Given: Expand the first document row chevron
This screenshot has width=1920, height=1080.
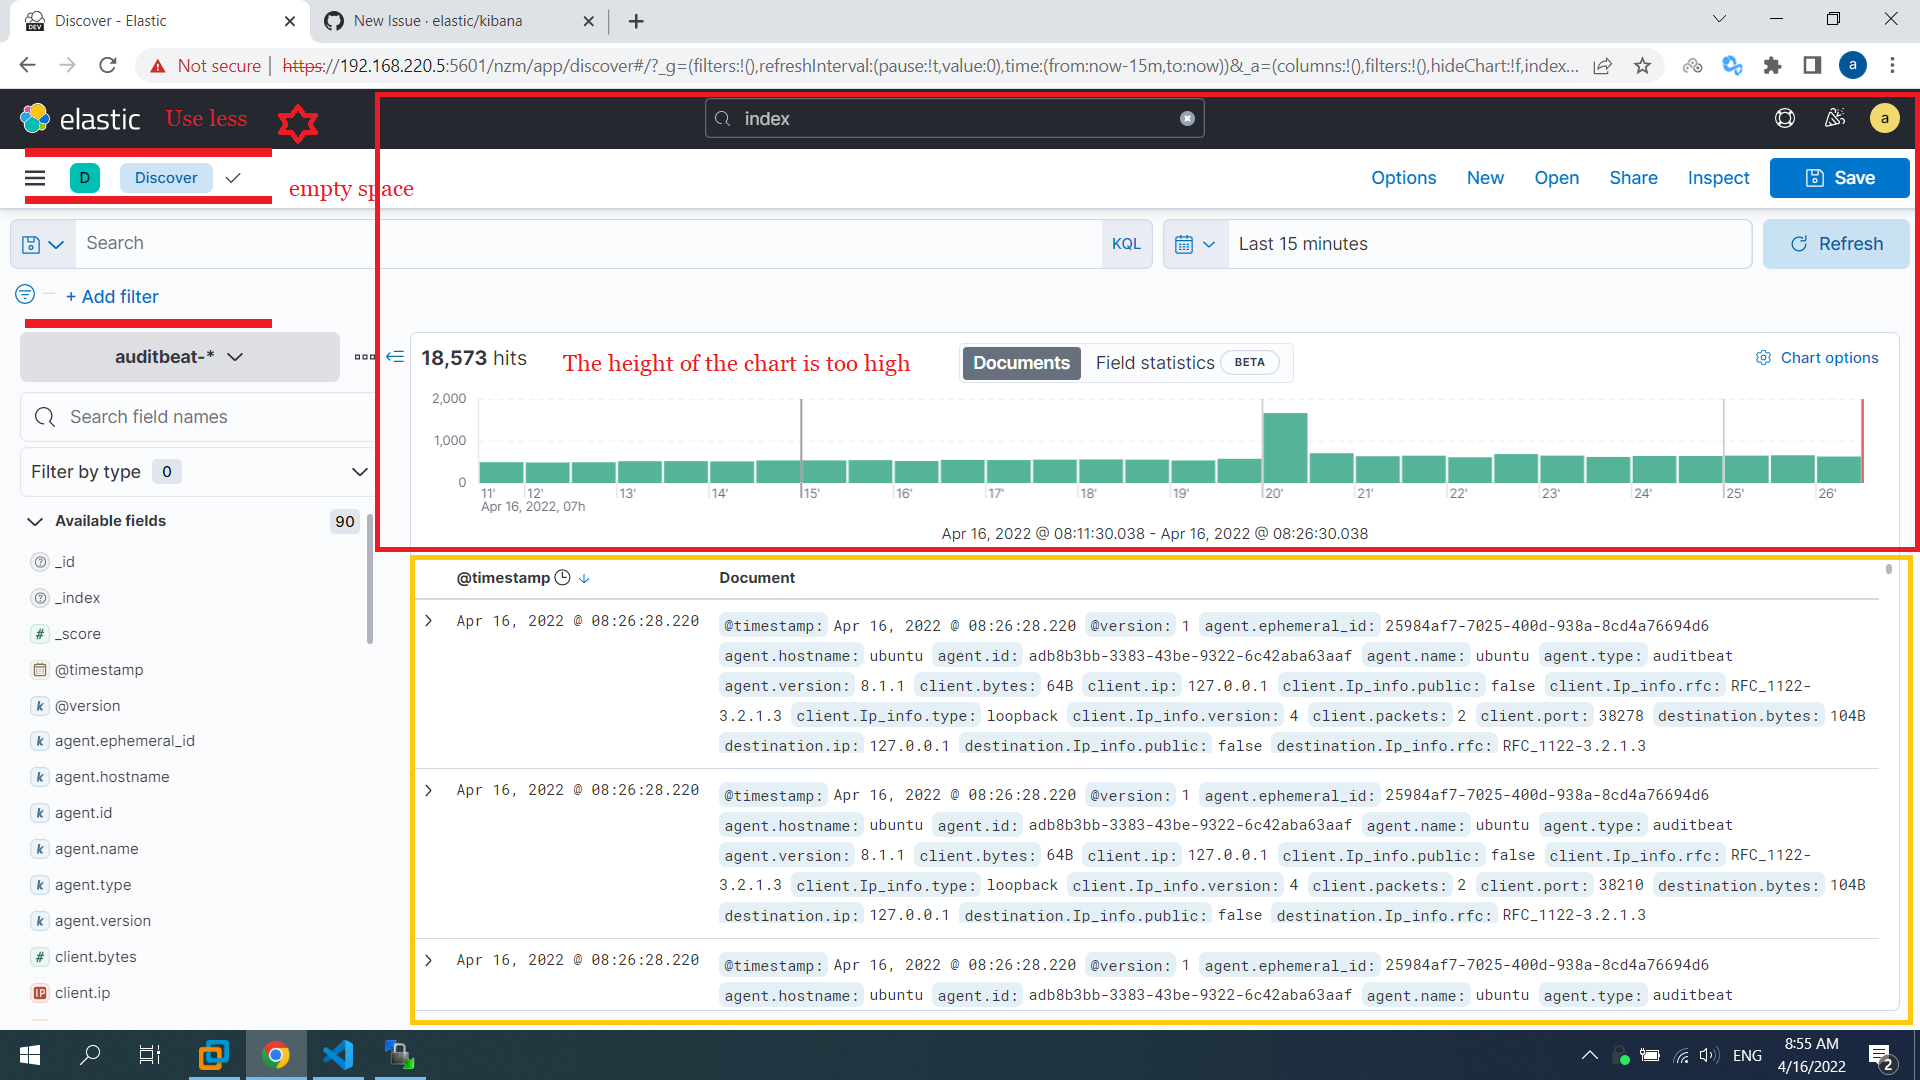Looking at the screenshot, I should [429, 621].
